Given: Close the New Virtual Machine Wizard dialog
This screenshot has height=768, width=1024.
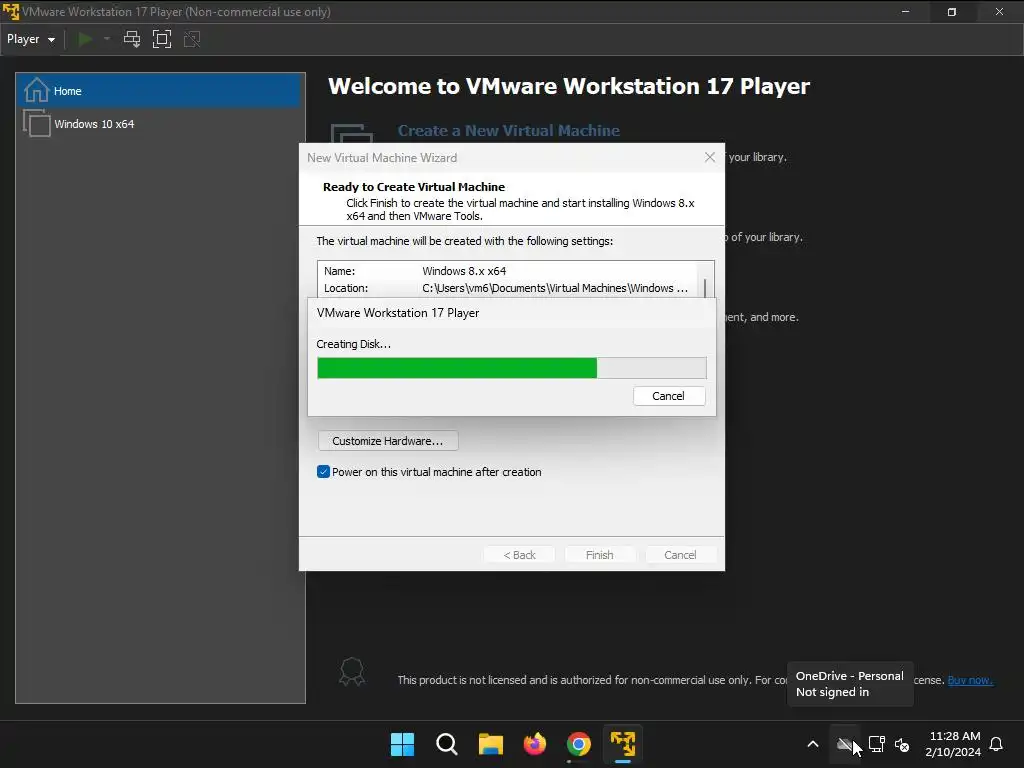Looking at the screenshot, I should pyautogui.click(x=710, y=157).
